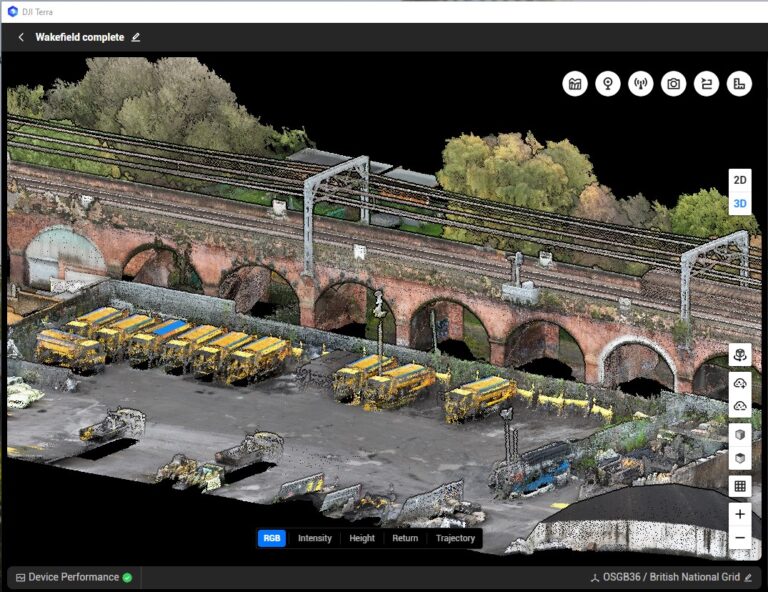Screen dimensions: 768x592
Task: Click the orbit rotate model icon
Action: 740,354
